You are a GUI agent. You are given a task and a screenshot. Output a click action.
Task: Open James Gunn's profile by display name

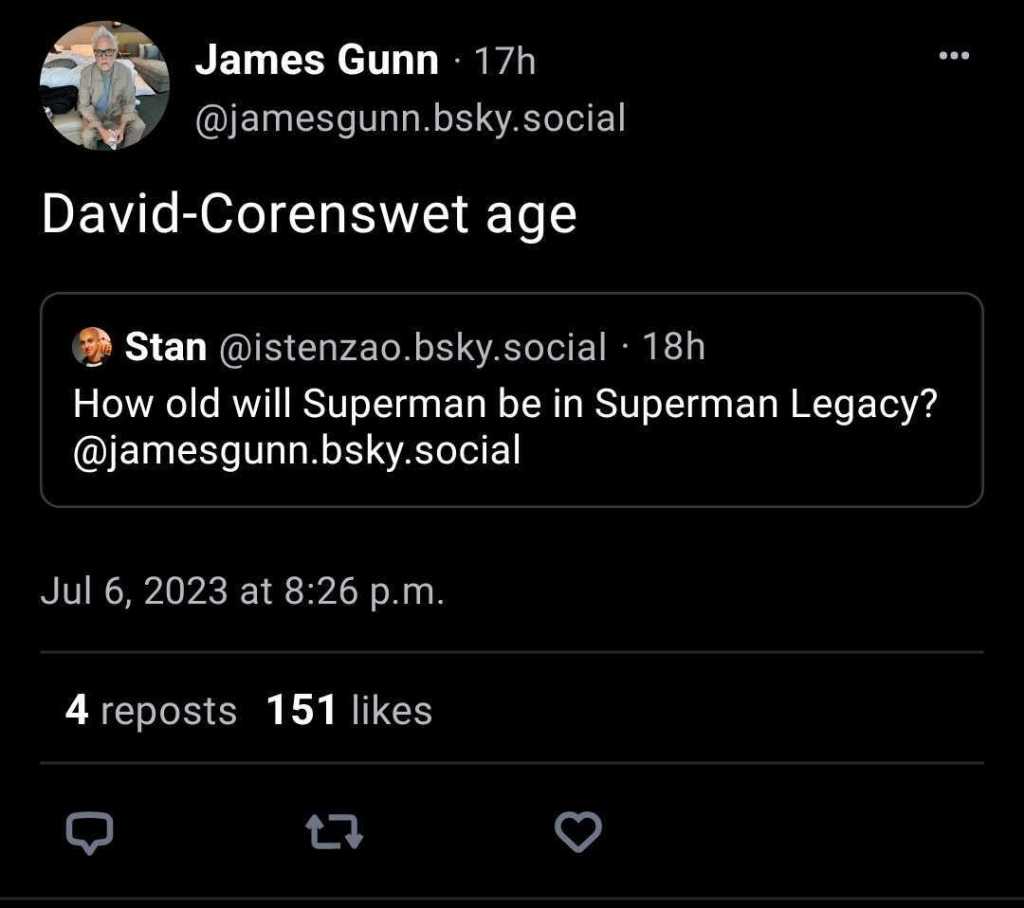point(316,61)
